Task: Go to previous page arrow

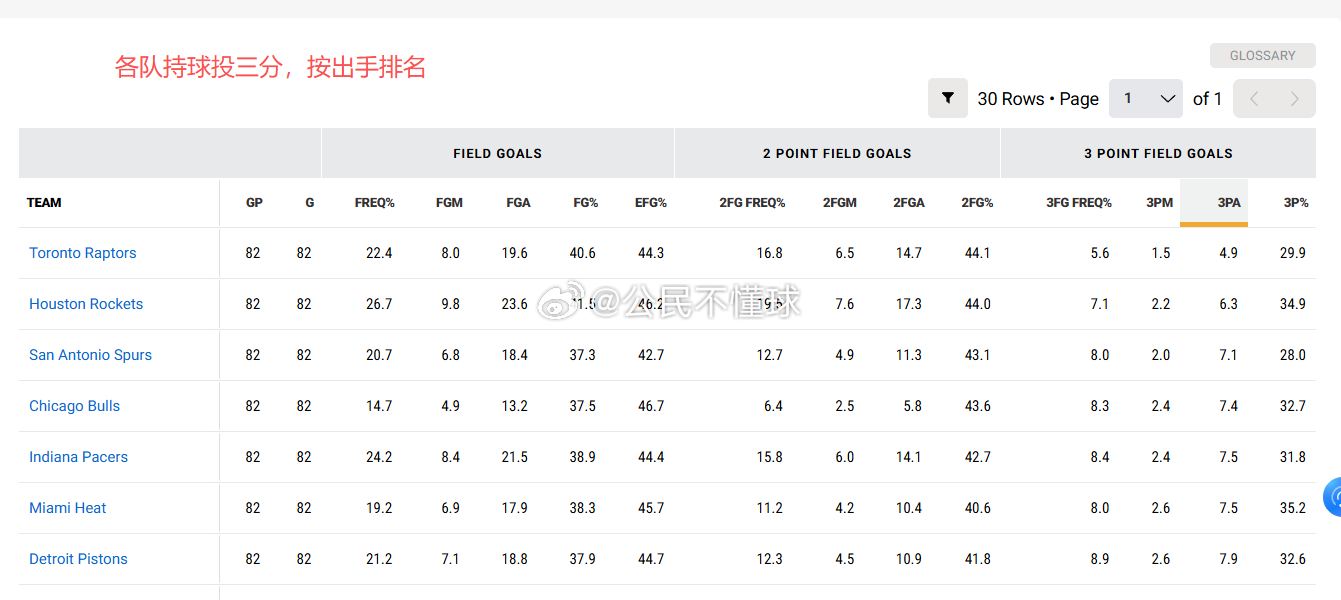Action: pos(1254,99)
